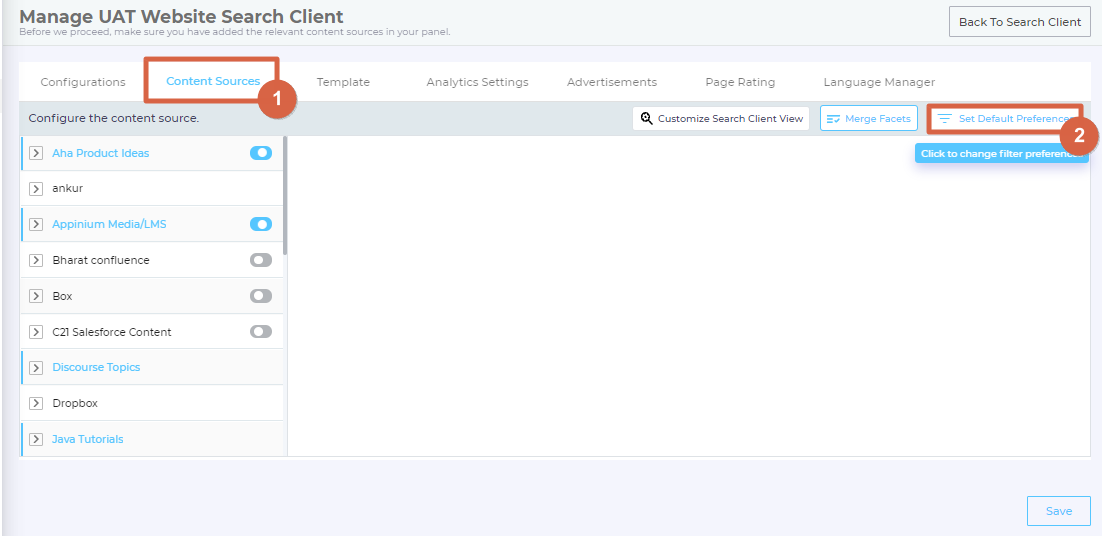This screenshot has height=536, width=1102.
Task: Disable the Aha Product Ideas toggle
Action: coord(261,153)
